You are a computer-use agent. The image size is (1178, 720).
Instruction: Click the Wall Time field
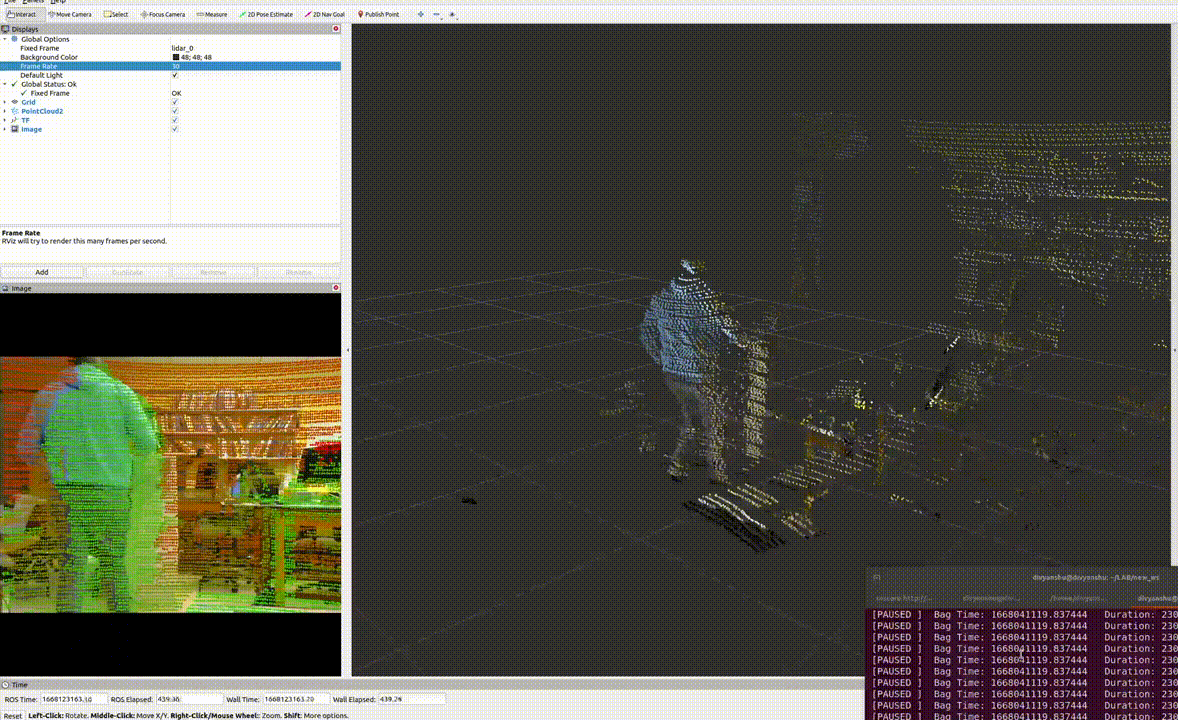(x=296, y=699)
